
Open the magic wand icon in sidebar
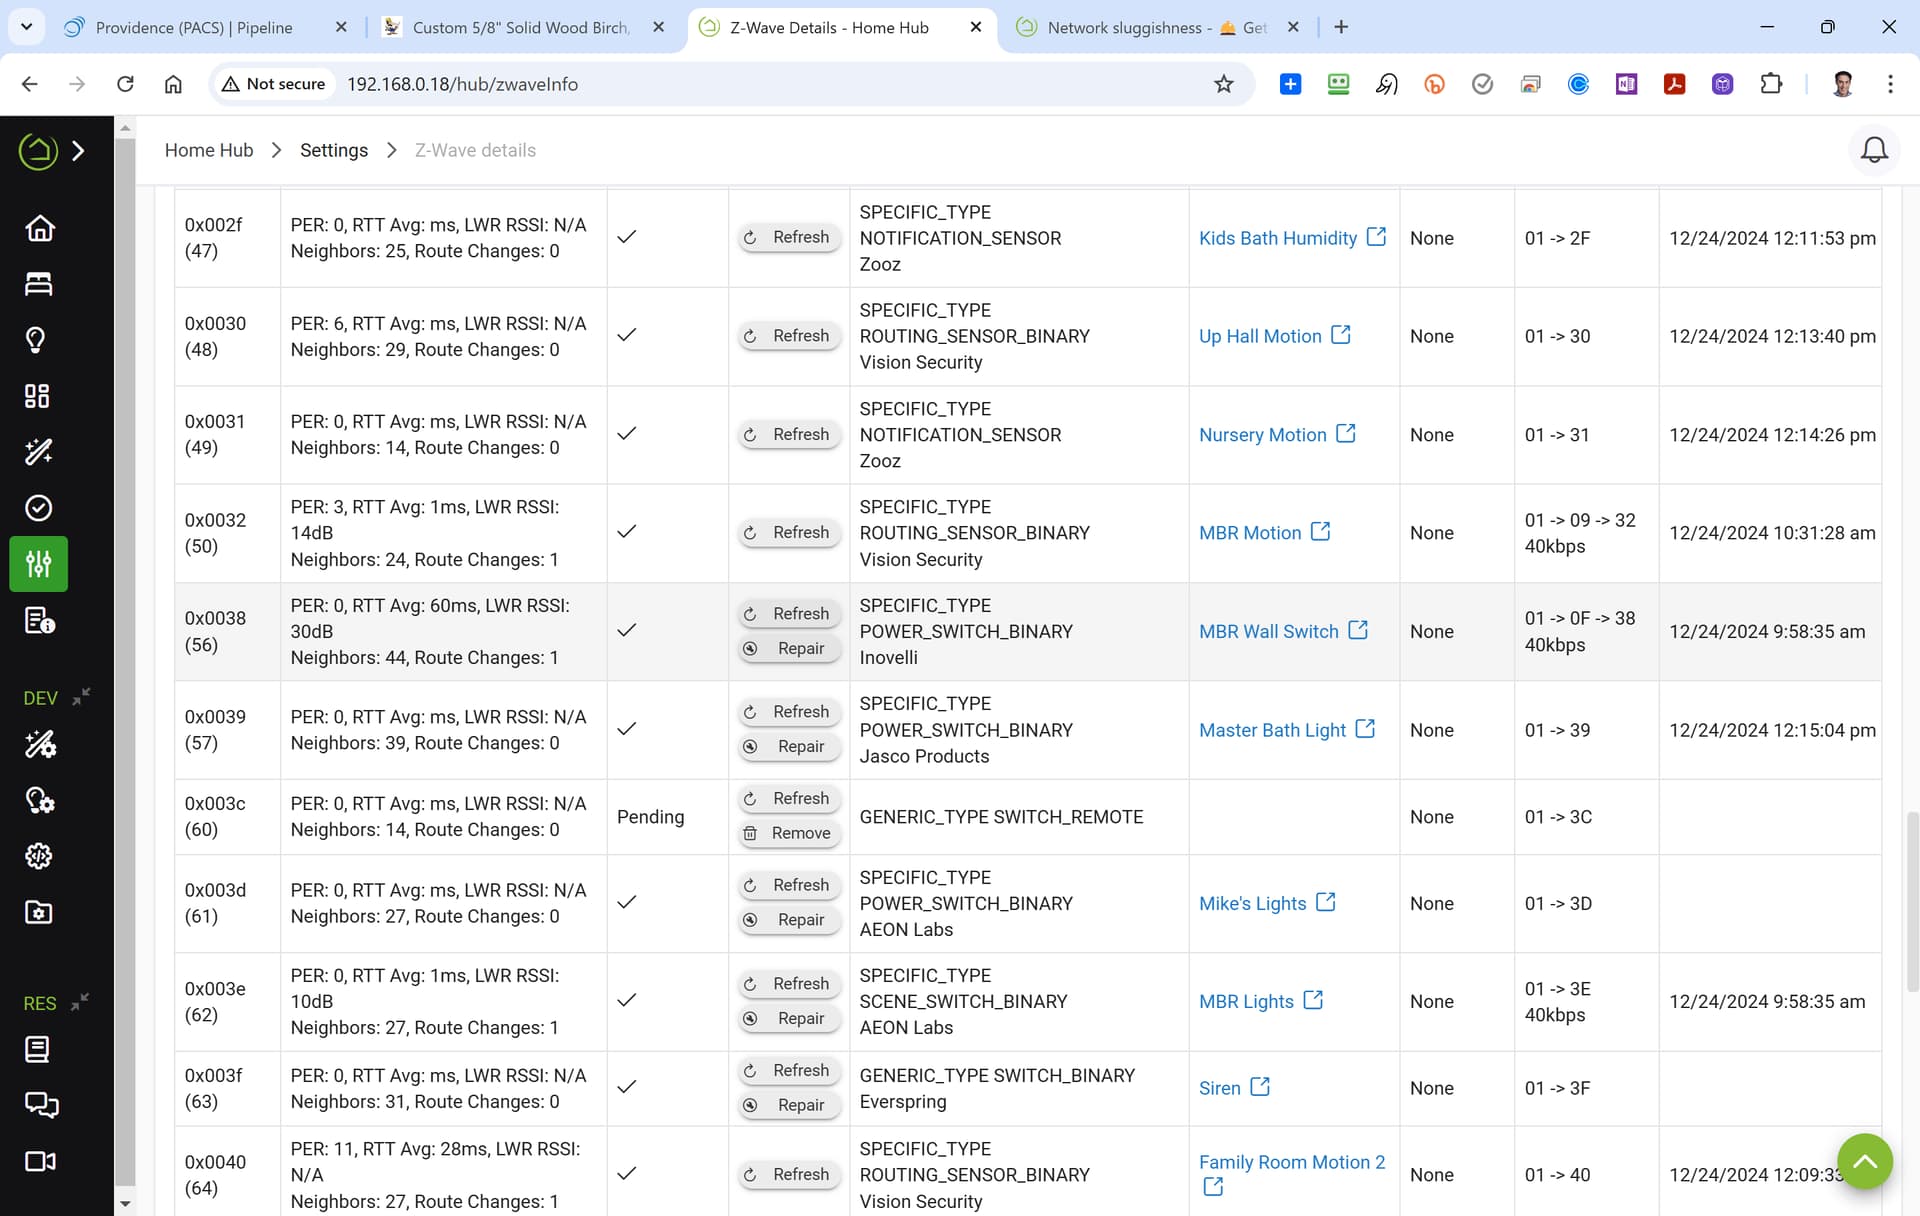pyautogui.click(x=39, y=452)
